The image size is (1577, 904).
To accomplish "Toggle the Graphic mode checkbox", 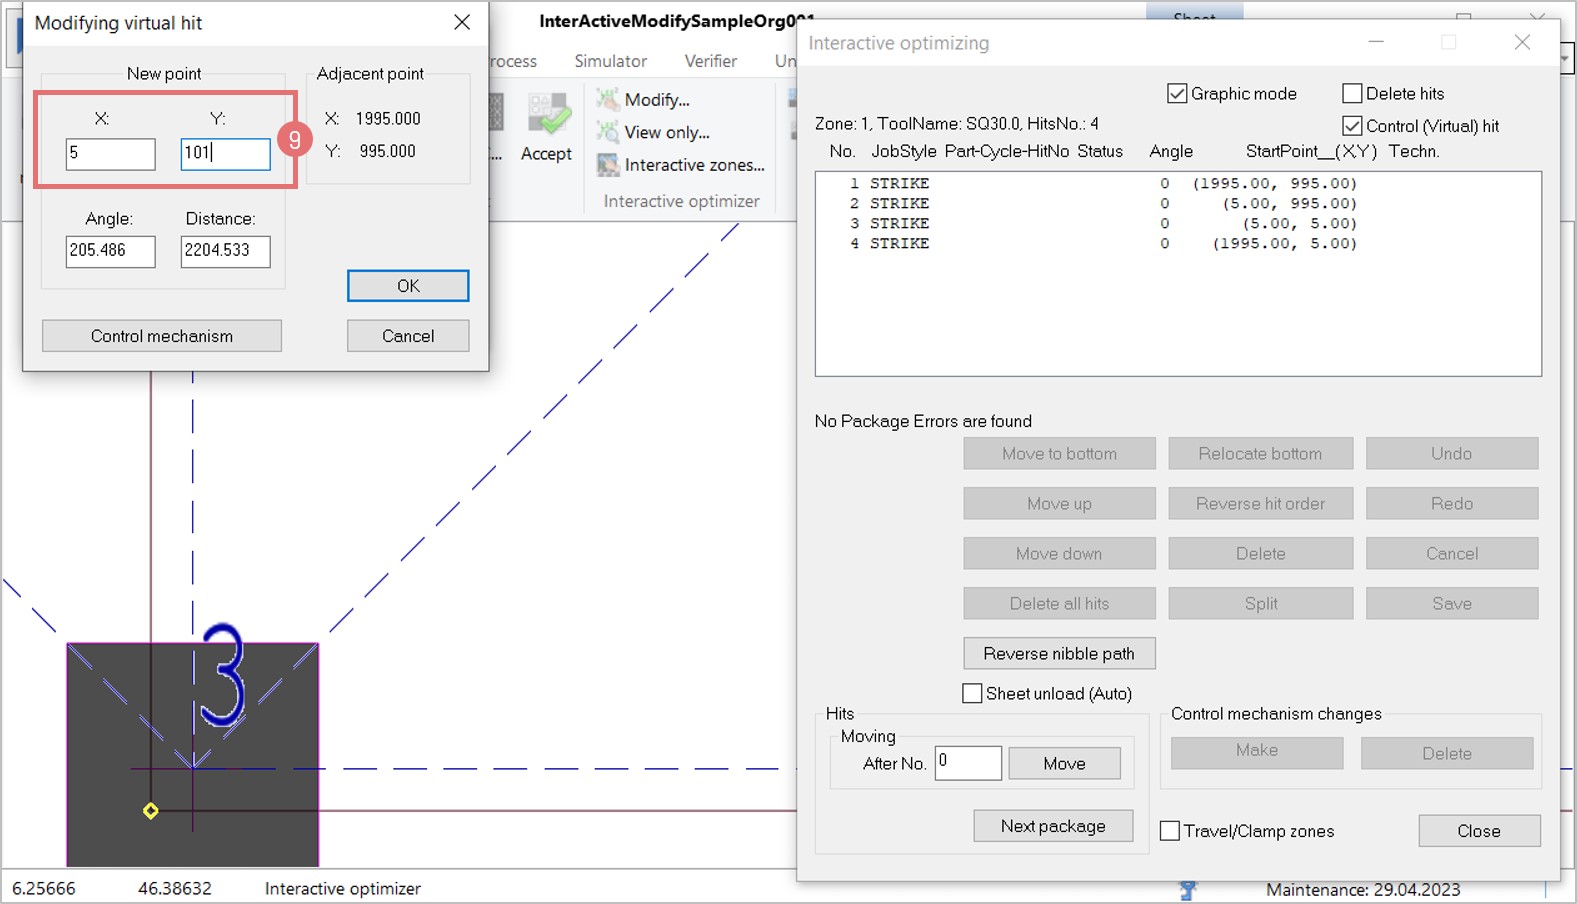I will click(1177, 94).
